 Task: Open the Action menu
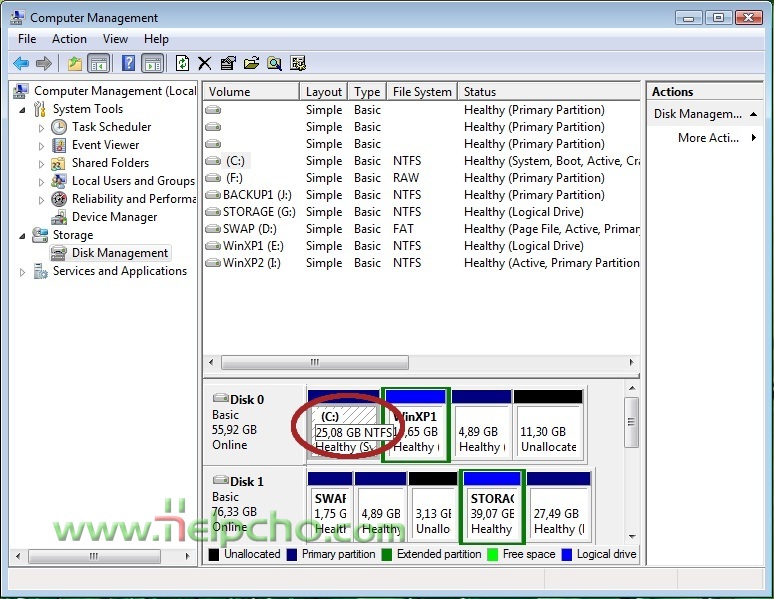coord(69,39)
